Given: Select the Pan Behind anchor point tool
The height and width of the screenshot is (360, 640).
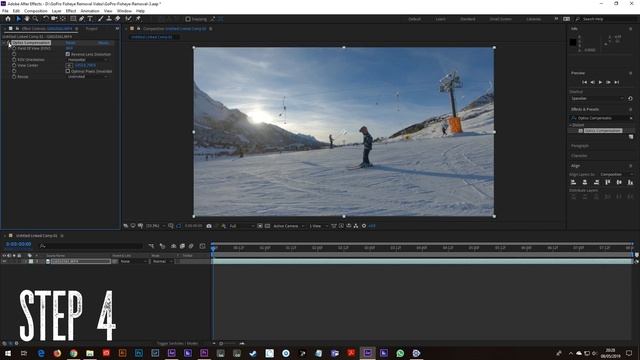Looking at the screenshot, I should (x=63, y=19).
